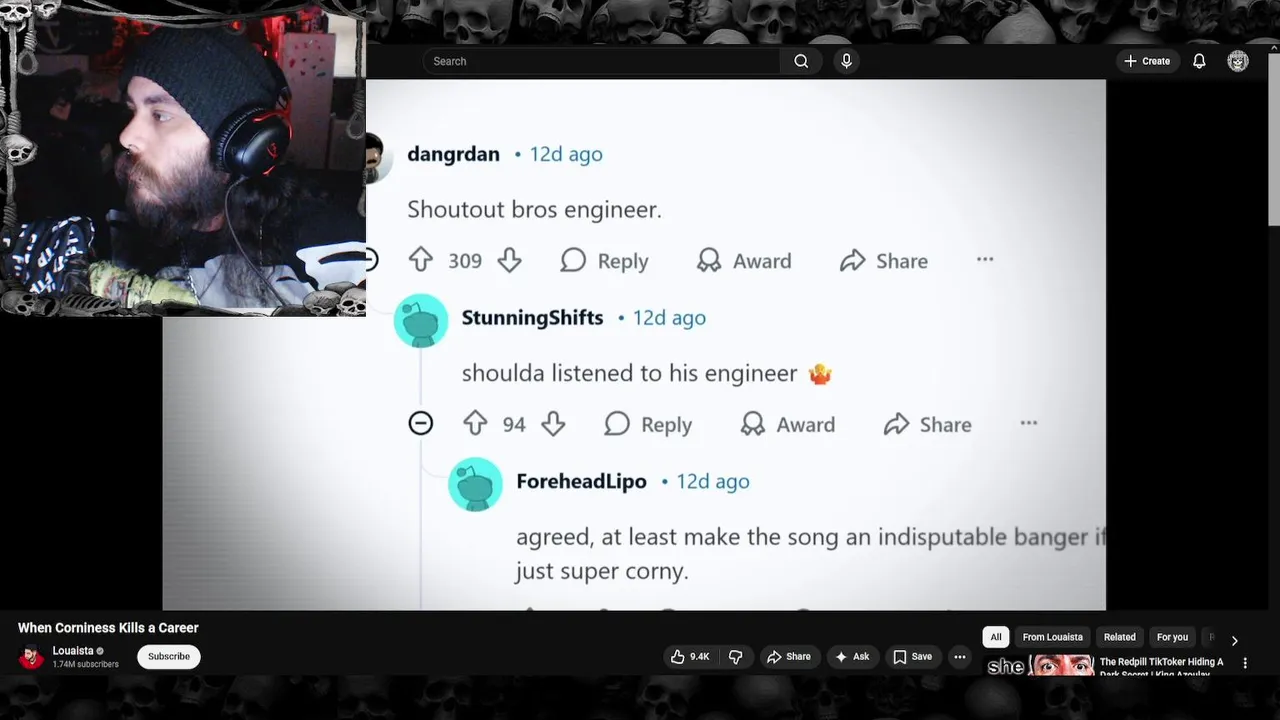1280x720 pixels.
Task: Click into the Search input field
Action: pyautogui.click(x=601, y=61)
